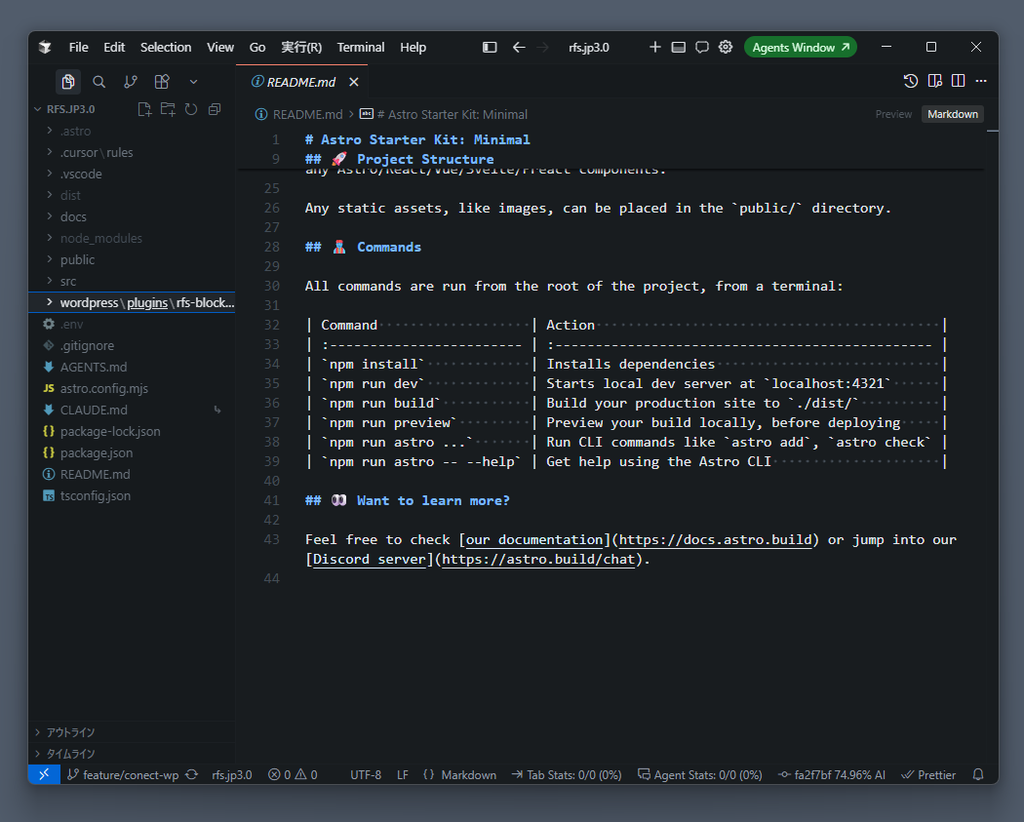
Task: Open the activity bar overflow chevron
Action: (x=193, y=82)
